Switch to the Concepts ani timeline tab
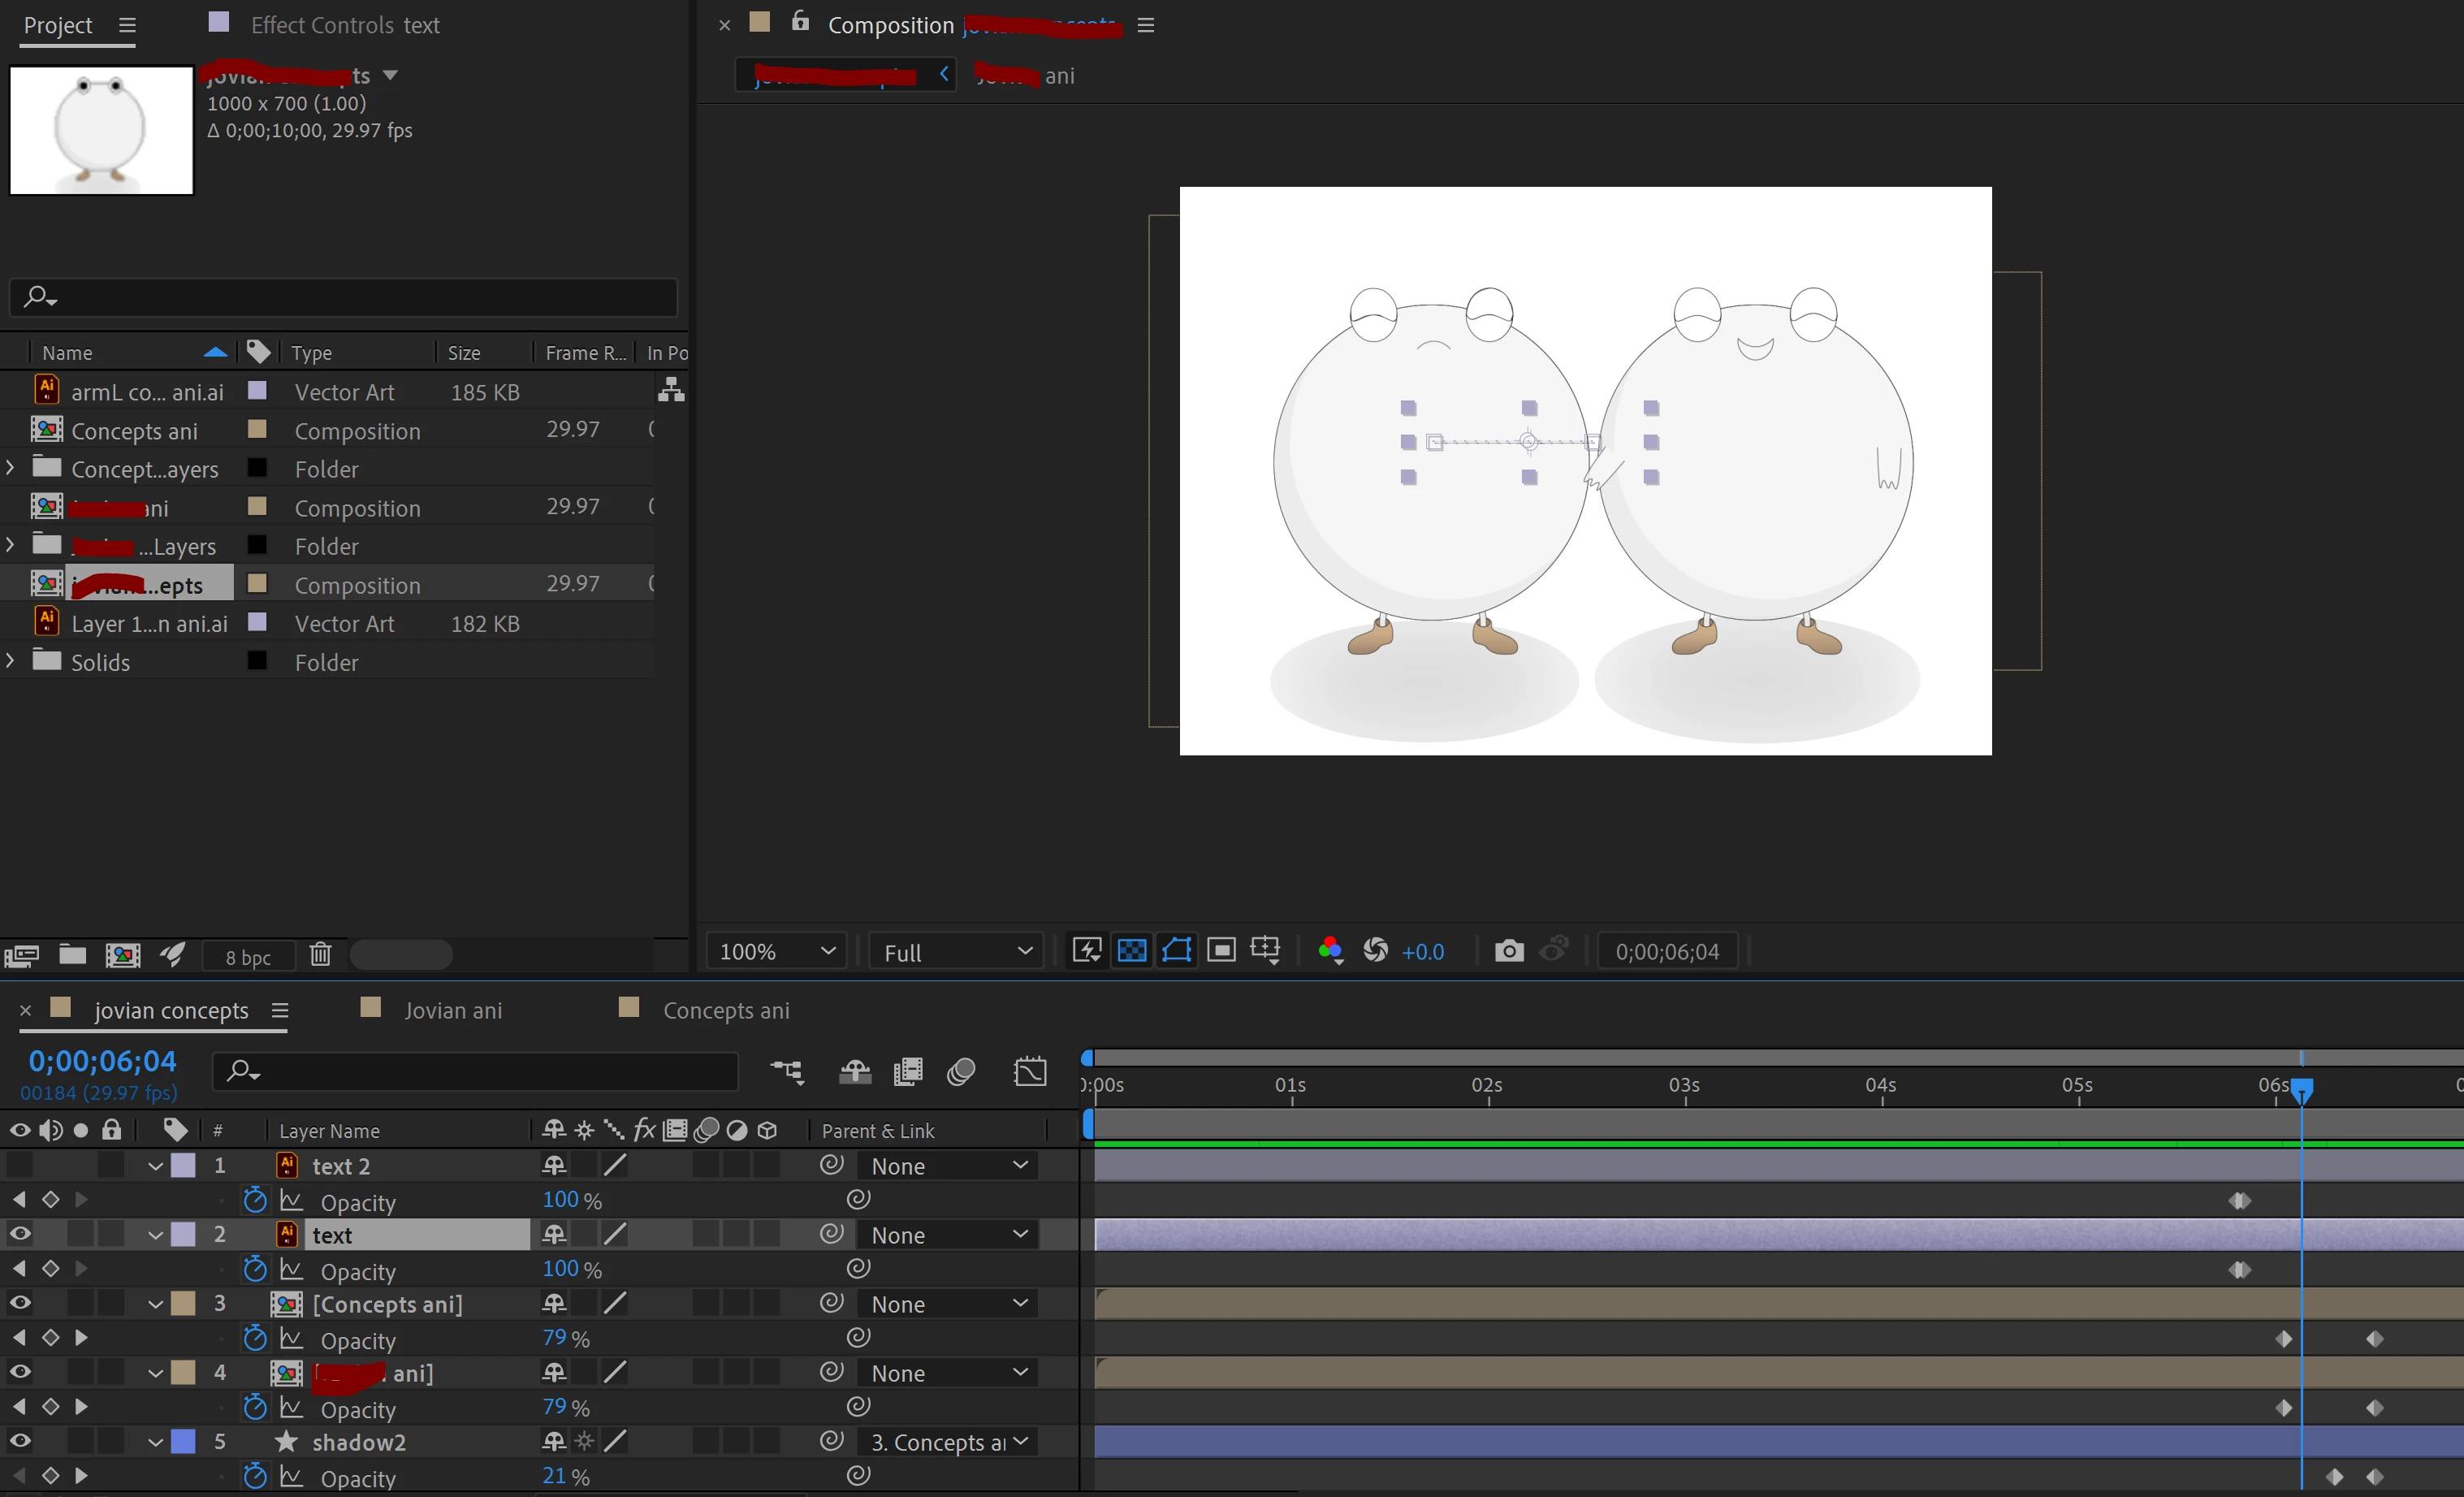The height and width of the screenshot is (1497, 2464). (725, 1011)
